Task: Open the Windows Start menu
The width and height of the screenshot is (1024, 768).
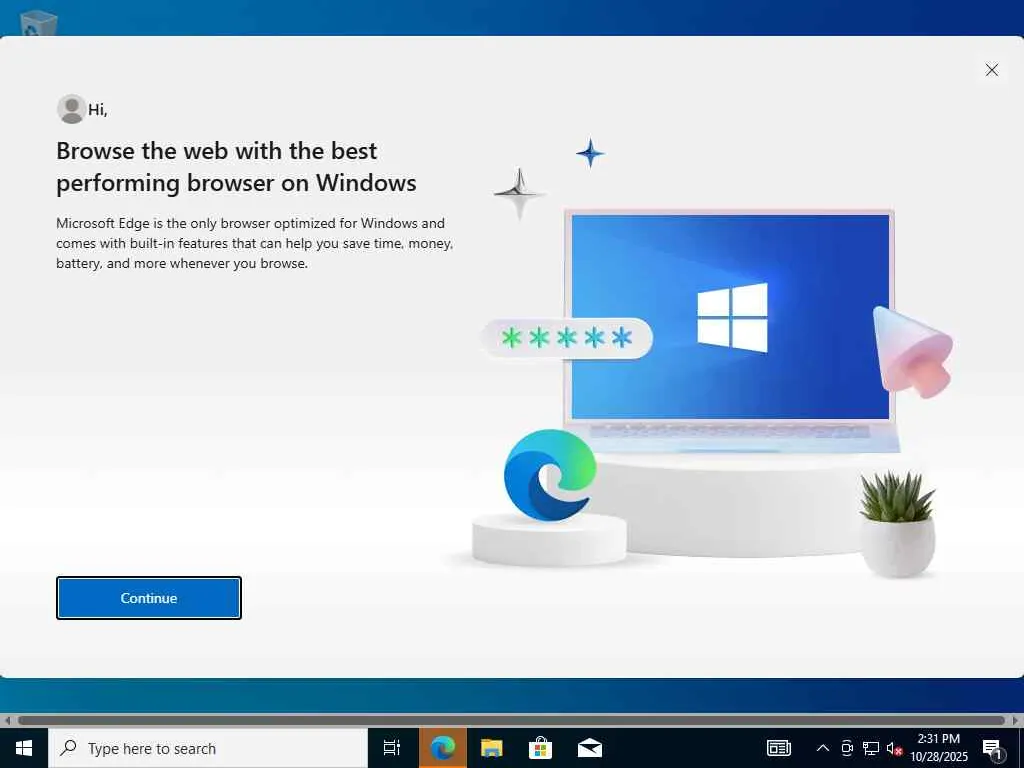Action: pos(24,748)
